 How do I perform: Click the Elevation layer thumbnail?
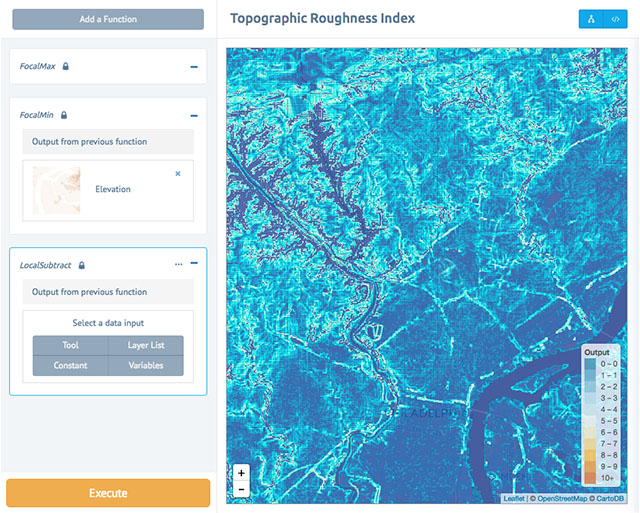pos(56,189)
